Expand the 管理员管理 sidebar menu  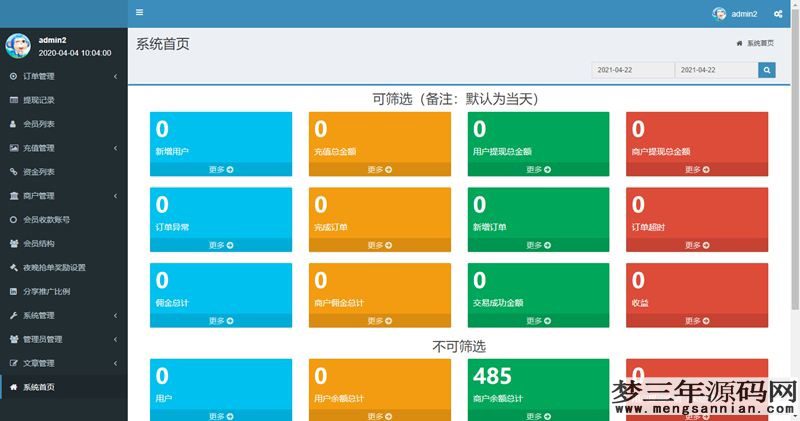(x=64, y=339)
